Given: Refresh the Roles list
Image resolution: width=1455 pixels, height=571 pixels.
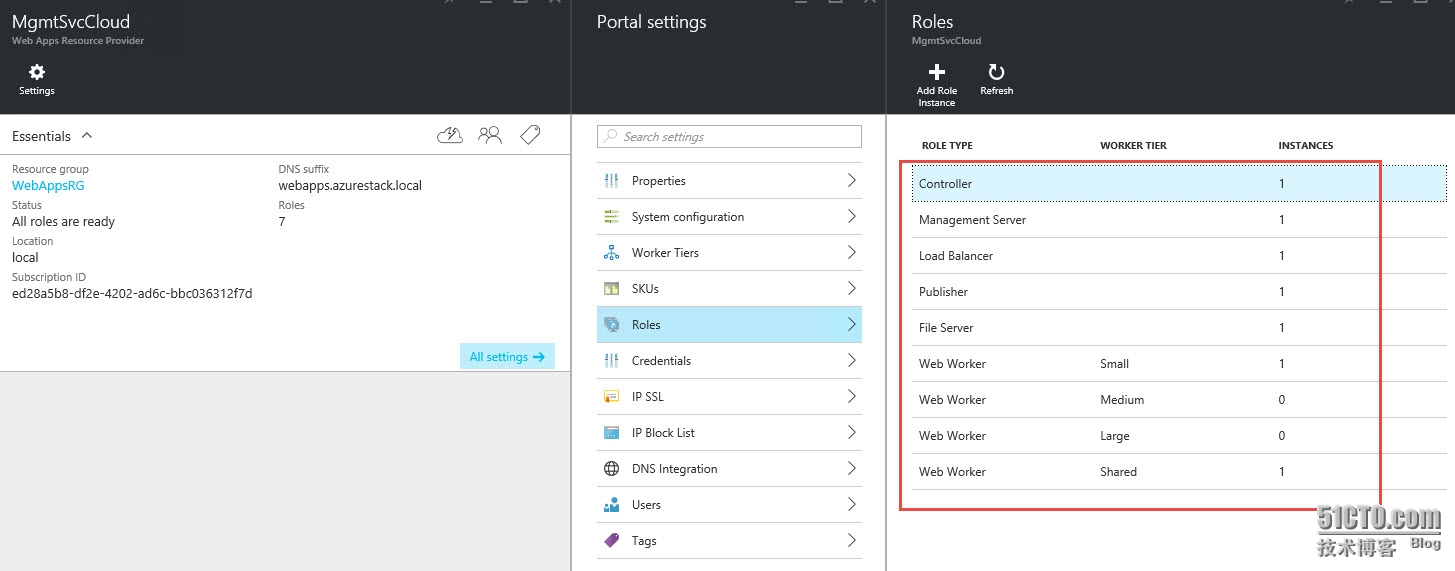Looking at the screenshot, I should coord(996,72).
